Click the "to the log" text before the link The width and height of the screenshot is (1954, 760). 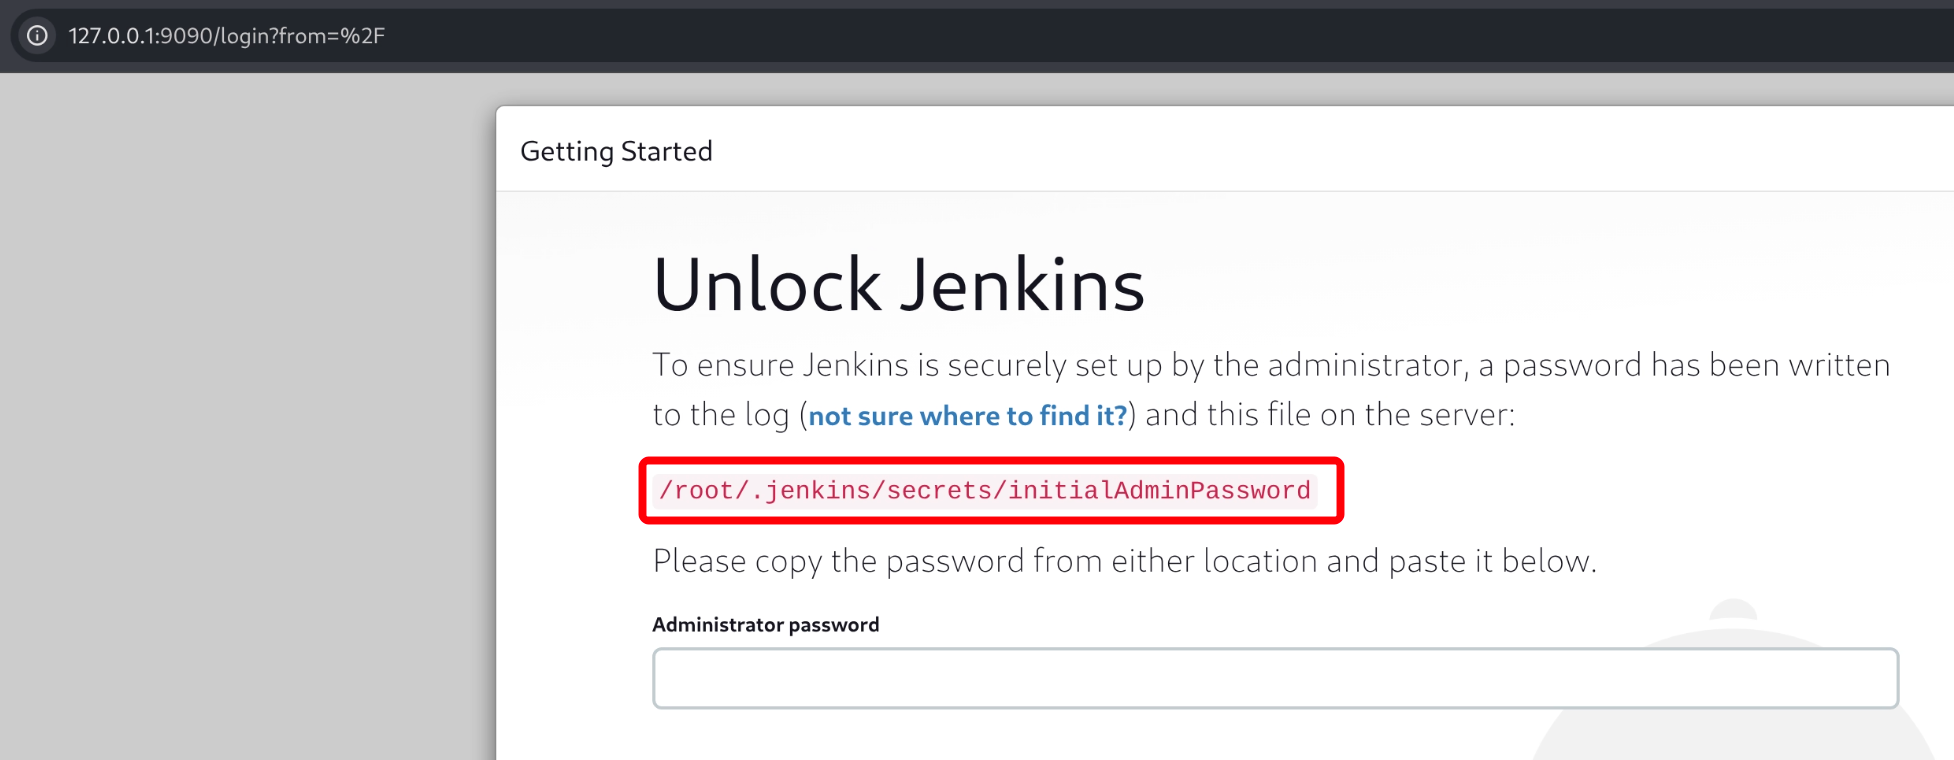click(720, 415)
